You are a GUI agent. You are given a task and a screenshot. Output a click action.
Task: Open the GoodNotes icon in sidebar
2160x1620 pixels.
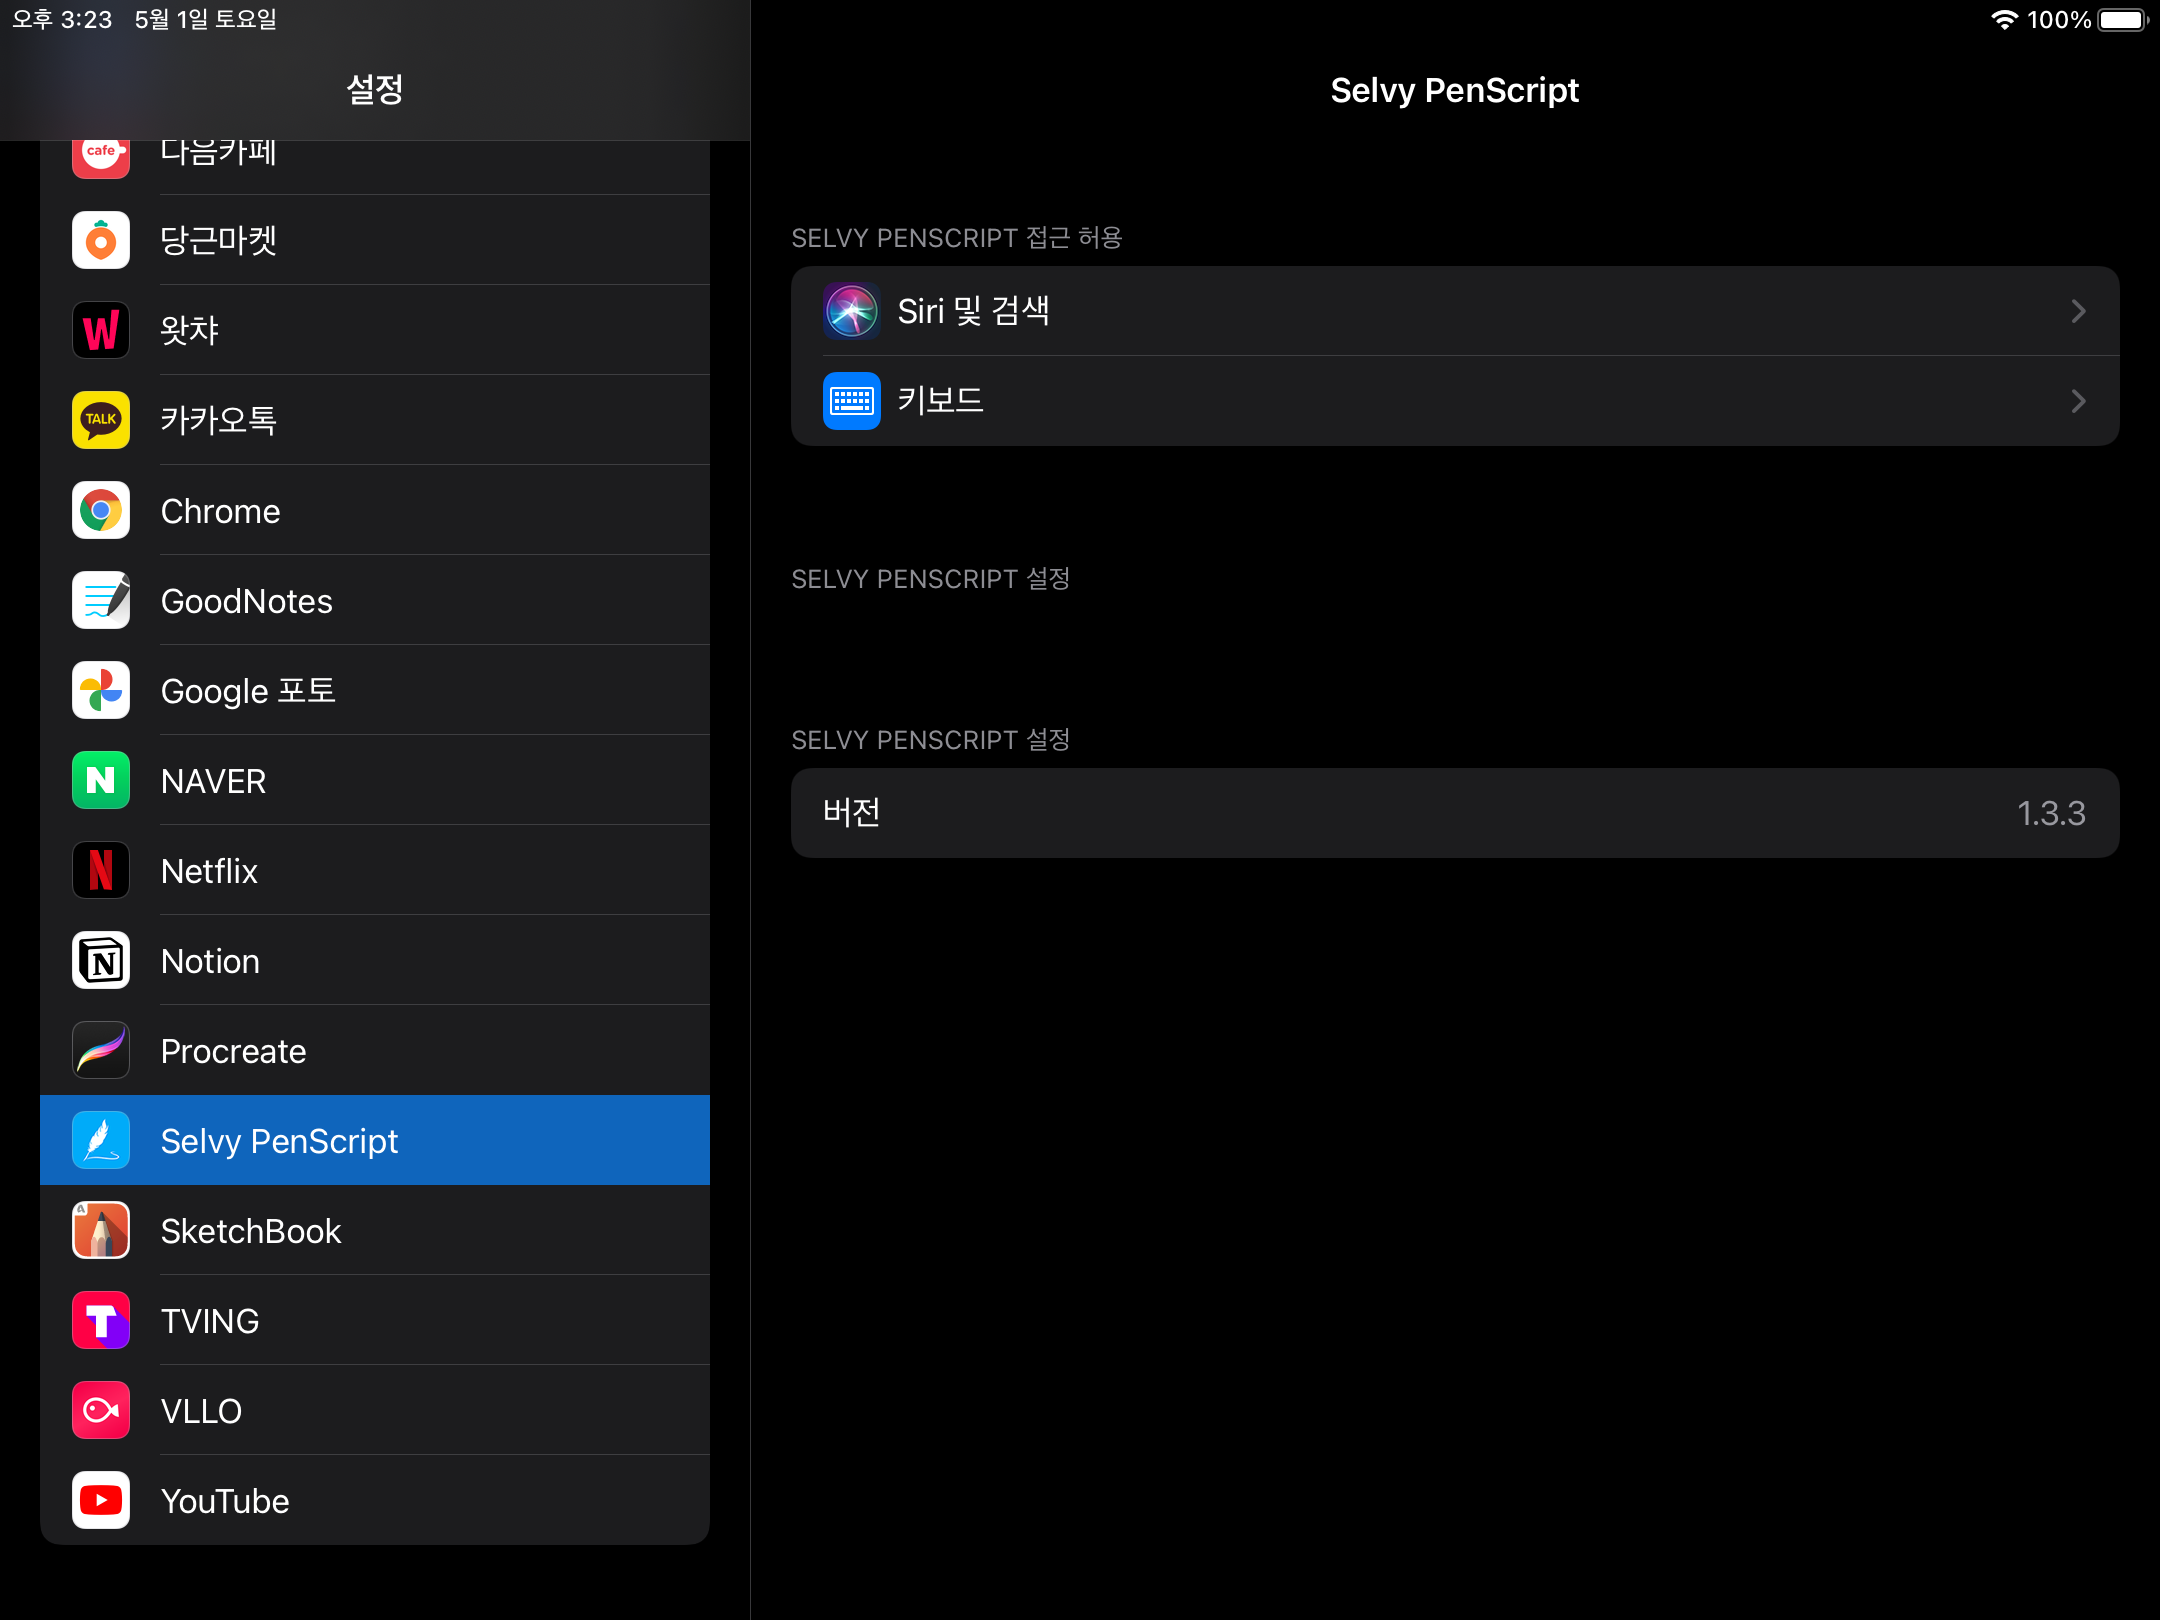point(101,601)
